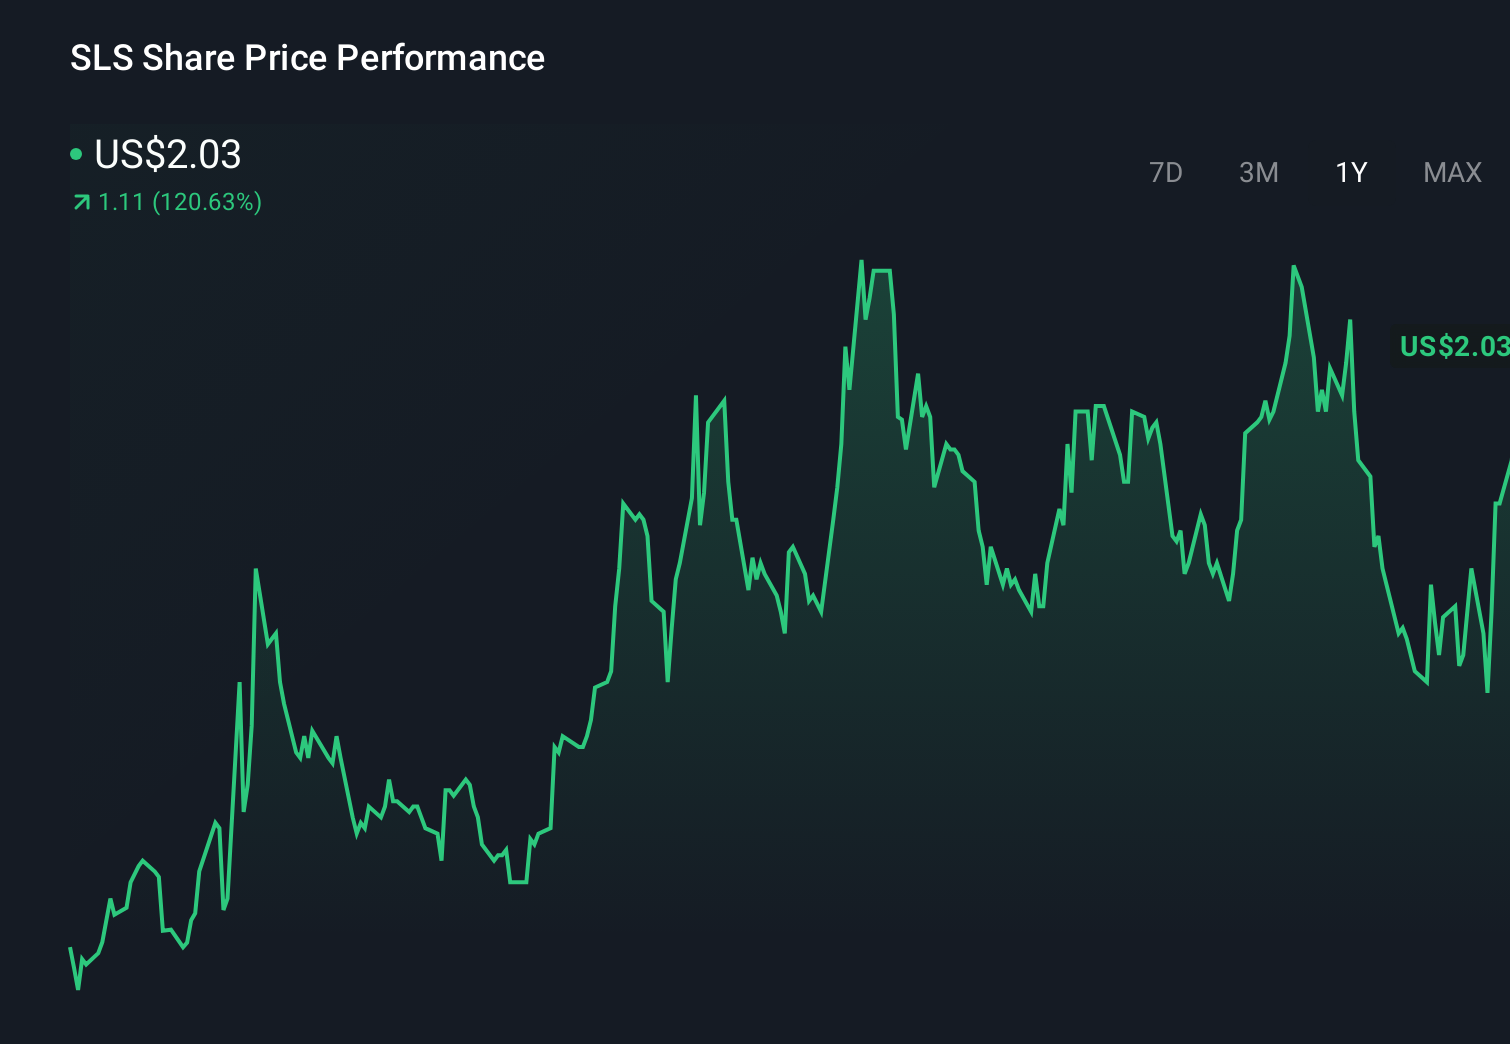Click the upward trend arrow icon
Screen dimensions: 1510x1044
pyautogui.click(x=80, y=202)
